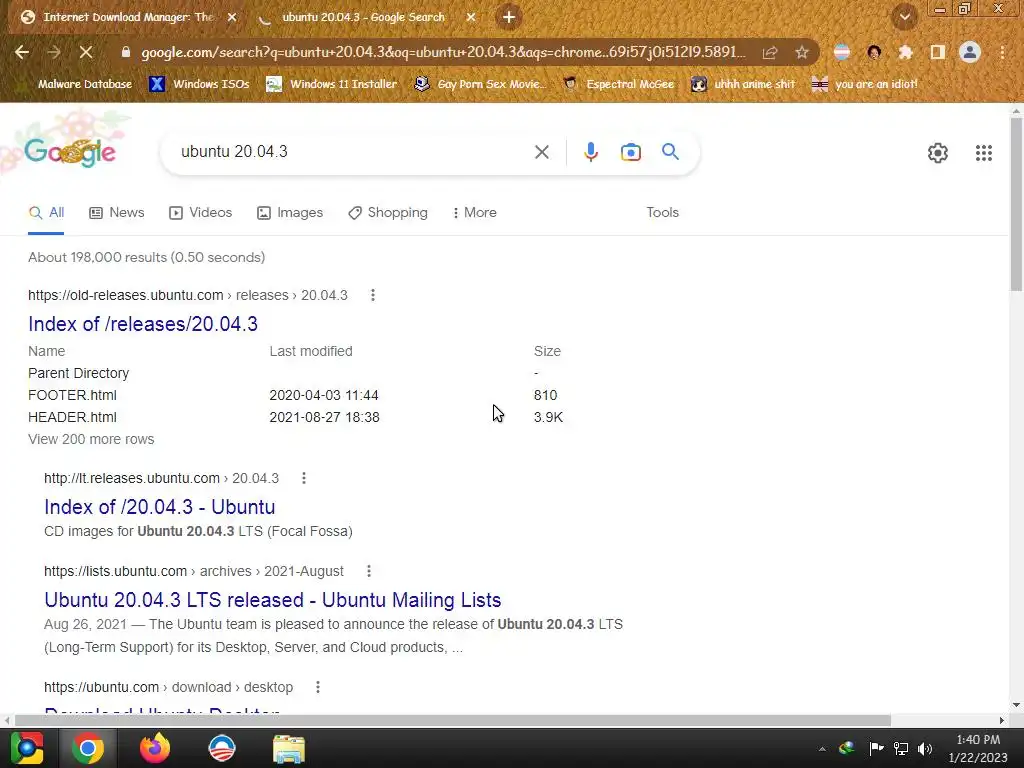Open Windows 11 Installer bookmark
This screenshot has width=1024, height=768.
tap(332, 84)
